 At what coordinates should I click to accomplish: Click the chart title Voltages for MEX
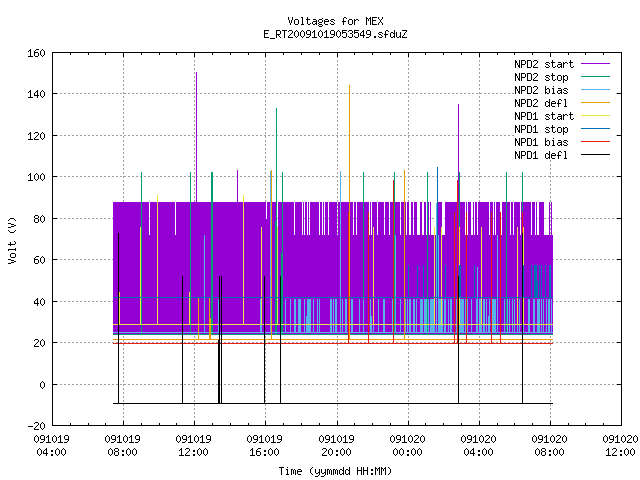point(335,21)
